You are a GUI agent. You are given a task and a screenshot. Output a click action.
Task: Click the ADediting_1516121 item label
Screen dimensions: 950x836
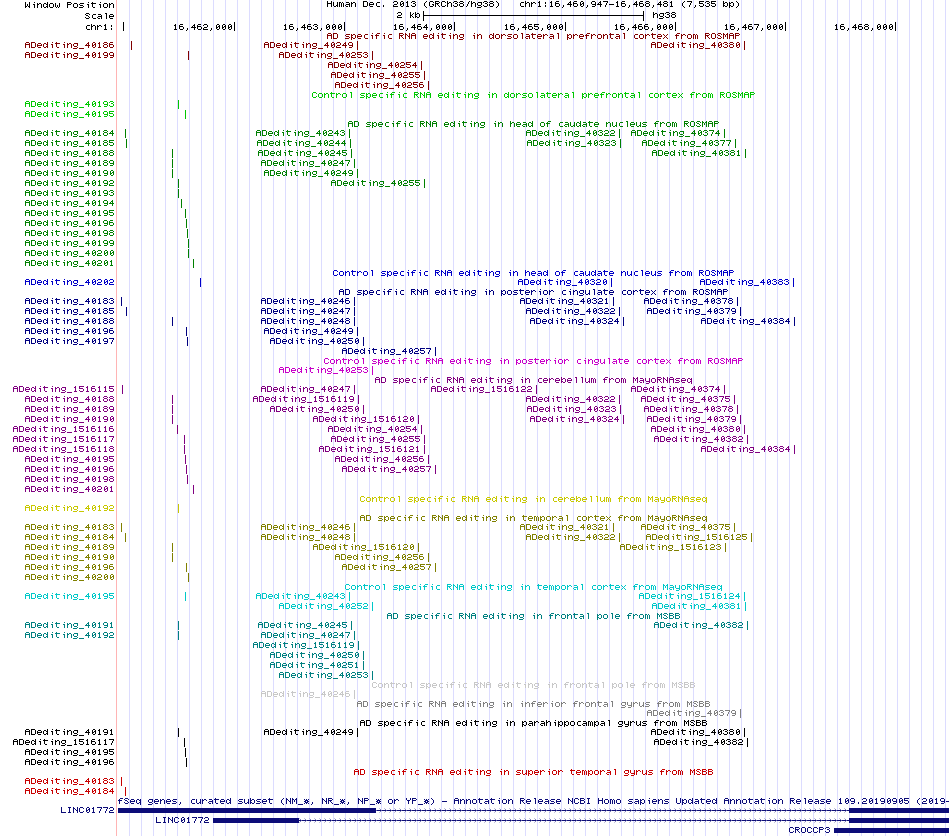[x=369, y=450]
